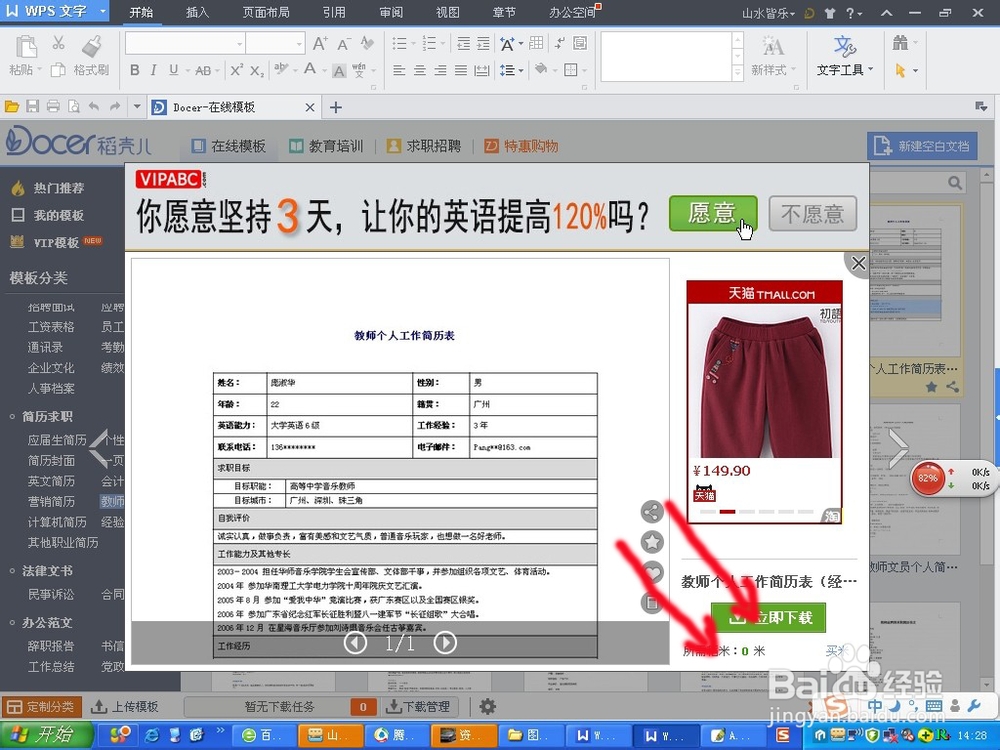Image resolution: width=1000 pixels, height=750 pixels.
Task: Click the 上传模板 button
Action: click(x=125, y=707)
